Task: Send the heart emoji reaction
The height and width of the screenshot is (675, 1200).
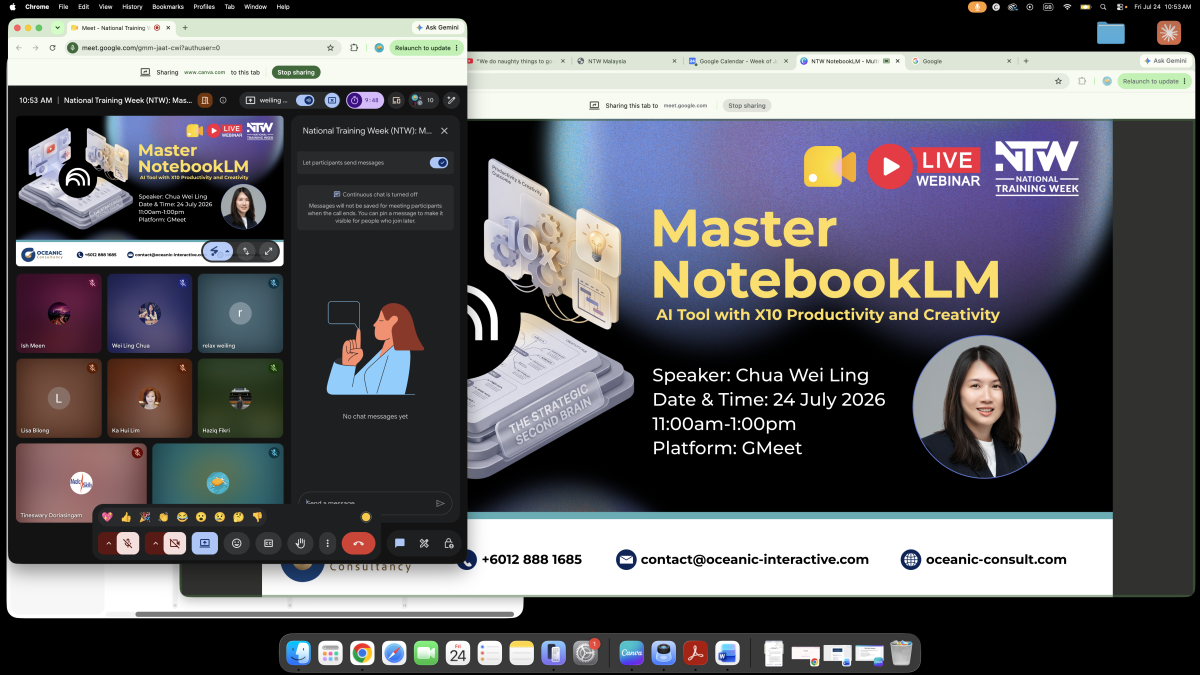Action: click(107, 517)
